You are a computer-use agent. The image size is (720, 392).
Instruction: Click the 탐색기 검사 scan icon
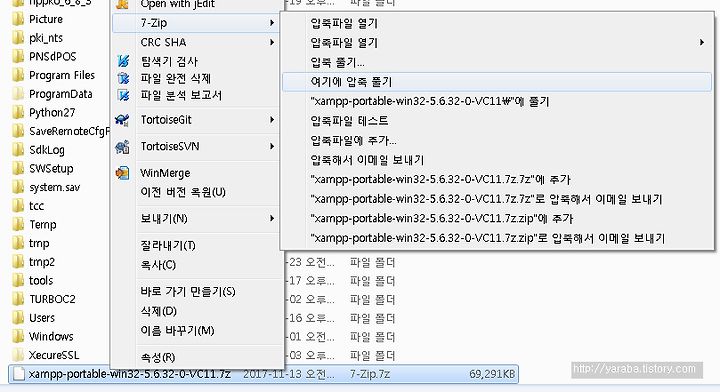pos(123,61)
